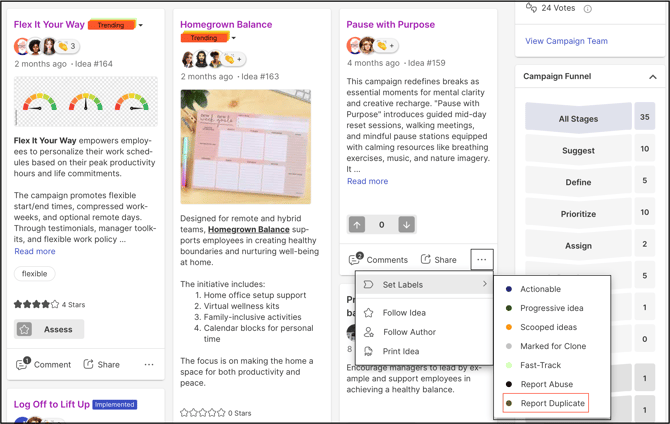Image resolution: width=670 pixels, height=424 pixels.
Task: Click the Share icon on Pause with Purpose
Action: pyautogui.click(x=426, y=260)
